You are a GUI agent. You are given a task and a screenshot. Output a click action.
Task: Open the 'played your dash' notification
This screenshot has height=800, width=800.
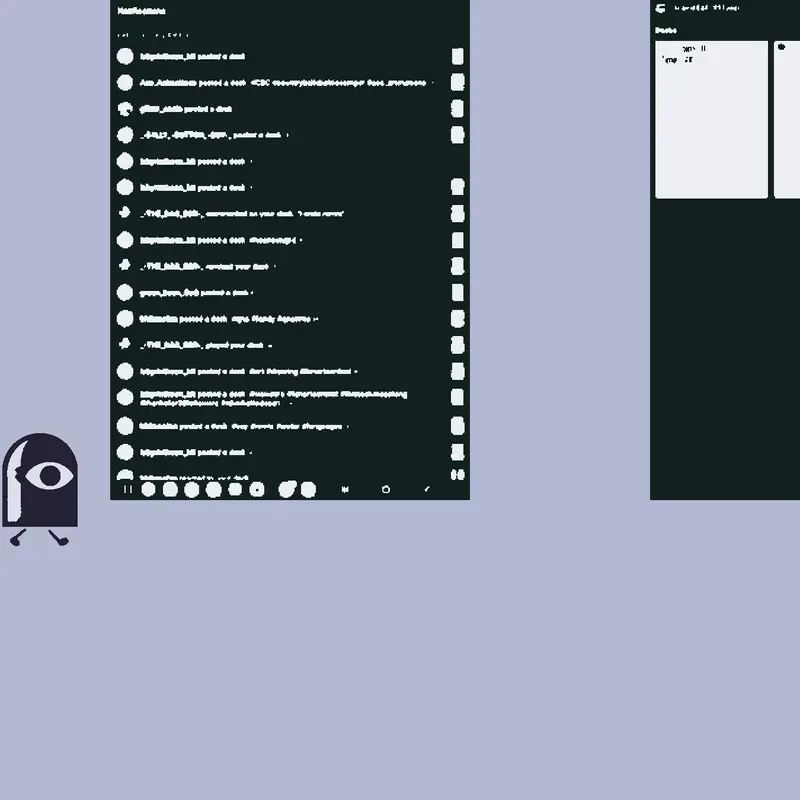(290, 345)
